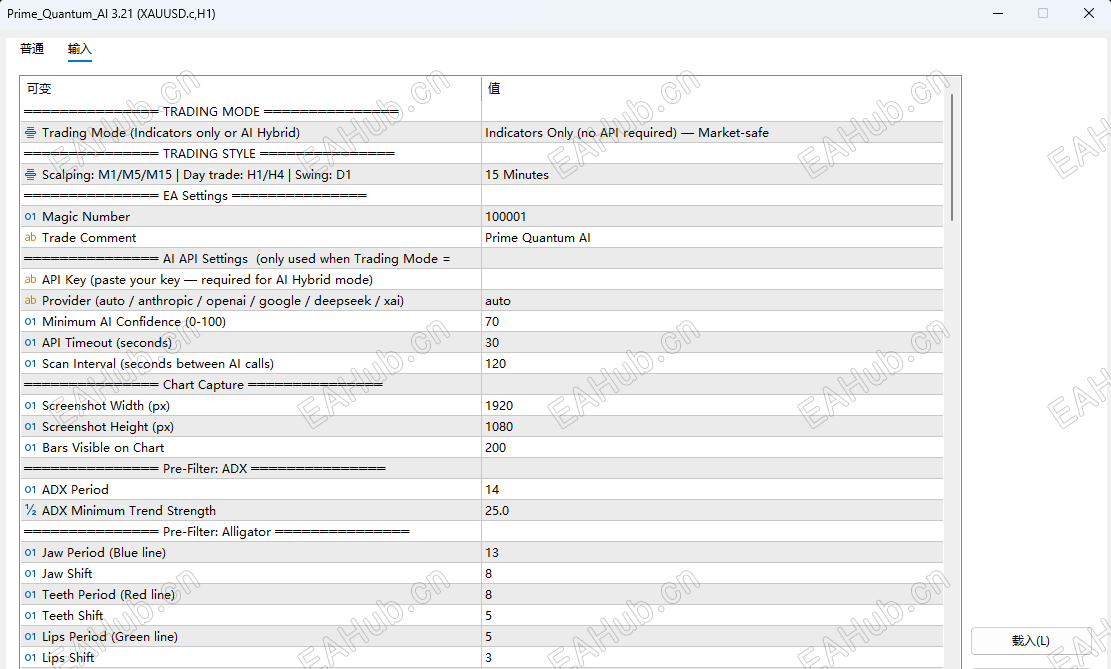Click integer icon beside Bars Visible on Chart
Screen dimensions: 1111x669
coord(30,448)
